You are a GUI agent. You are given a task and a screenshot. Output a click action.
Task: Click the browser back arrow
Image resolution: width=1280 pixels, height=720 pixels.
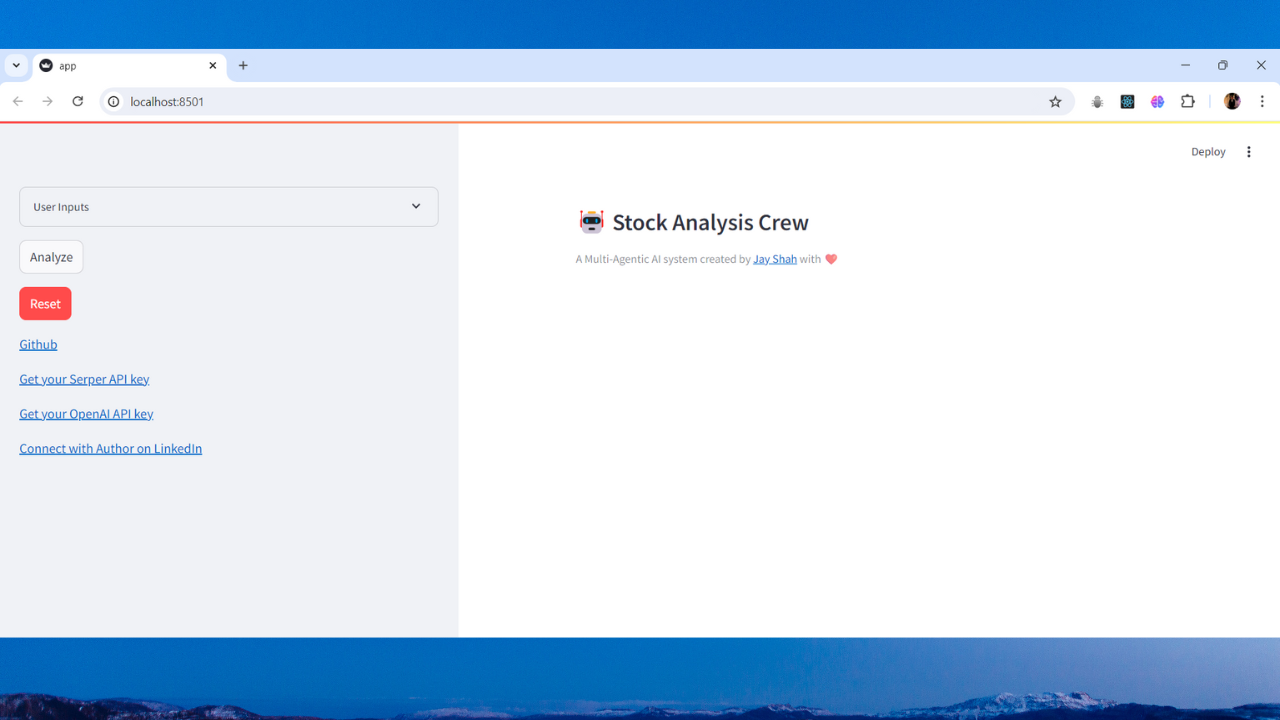[x=18, y=101]
